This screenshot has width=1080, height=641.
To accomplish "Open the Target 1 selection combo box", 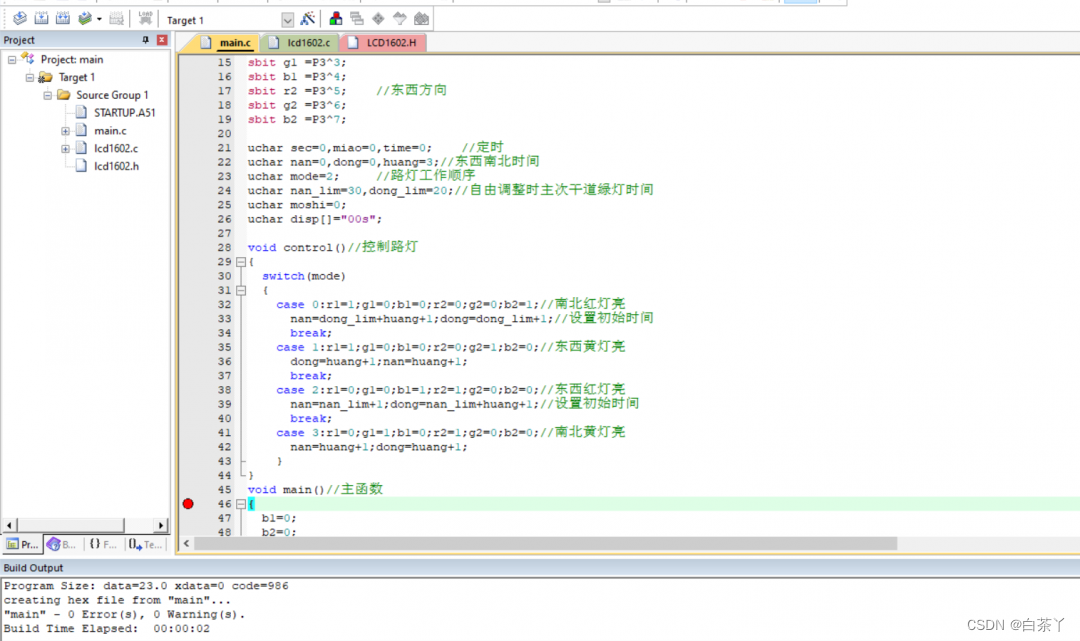I will [x=229, y=20].
